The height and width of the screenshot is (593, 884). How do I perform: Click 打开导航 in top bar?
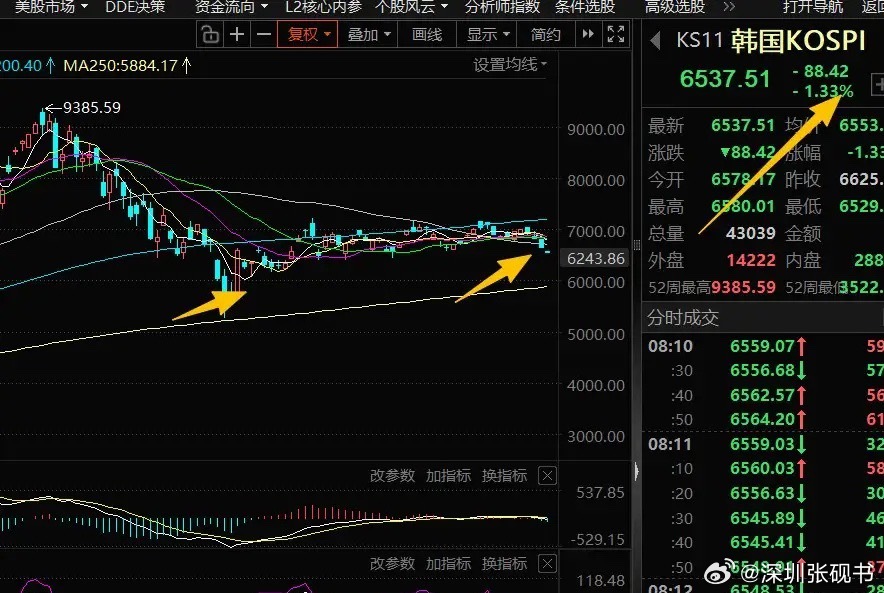(812, 7)
